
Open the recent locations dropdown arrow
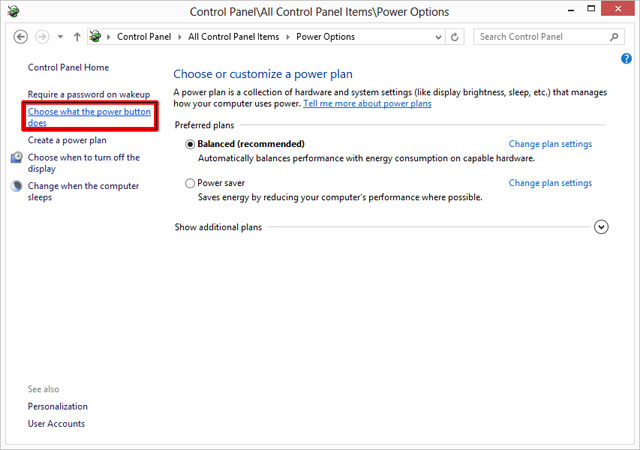pyautogui.click(x=60, y=37)
